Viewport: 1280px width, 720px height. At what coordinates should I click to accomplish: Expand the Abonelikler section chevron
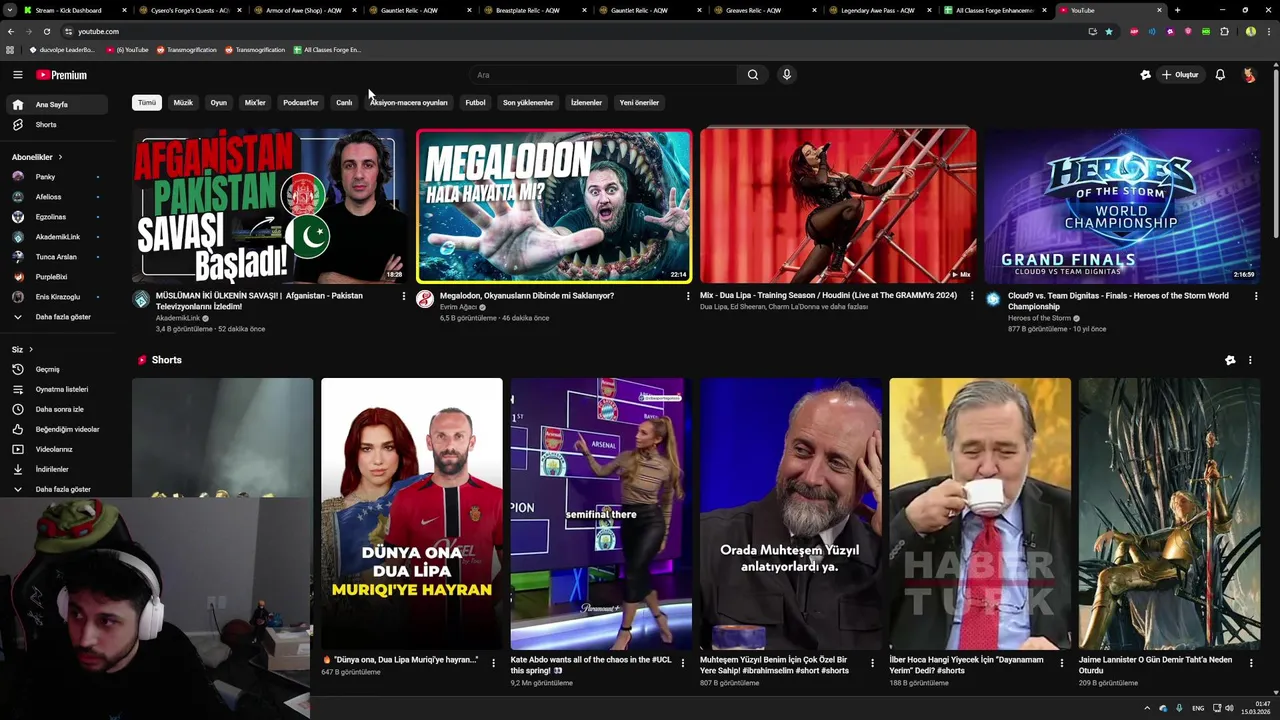coord(60,157)
